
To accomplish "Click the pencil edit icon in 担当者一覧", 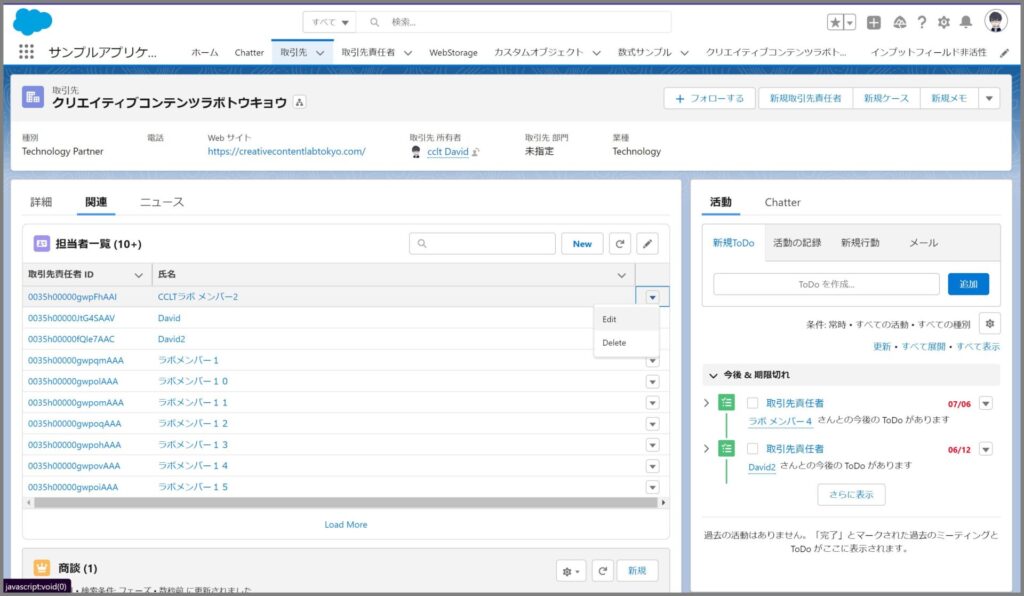I will (x=648, y=243).
